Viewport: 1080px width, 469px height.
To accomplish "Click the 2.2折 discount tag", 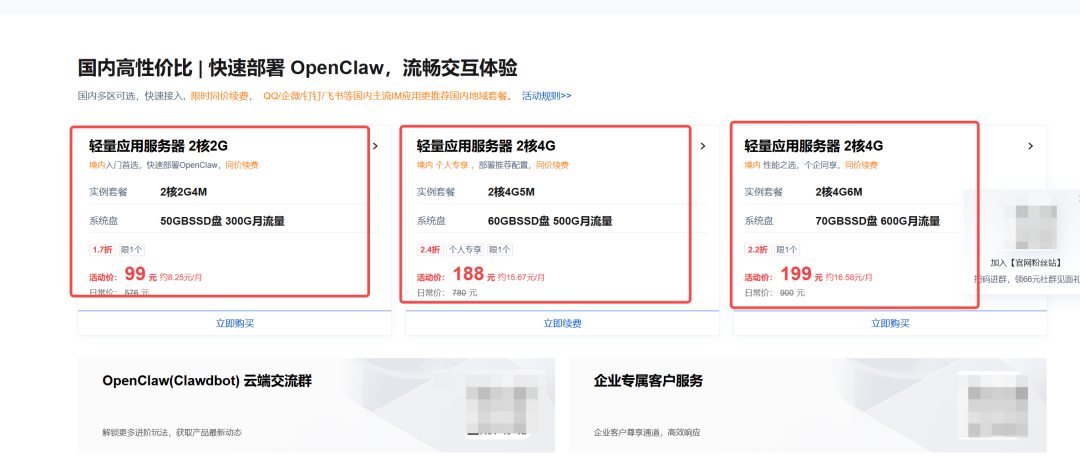I will (x=757, y=250).
